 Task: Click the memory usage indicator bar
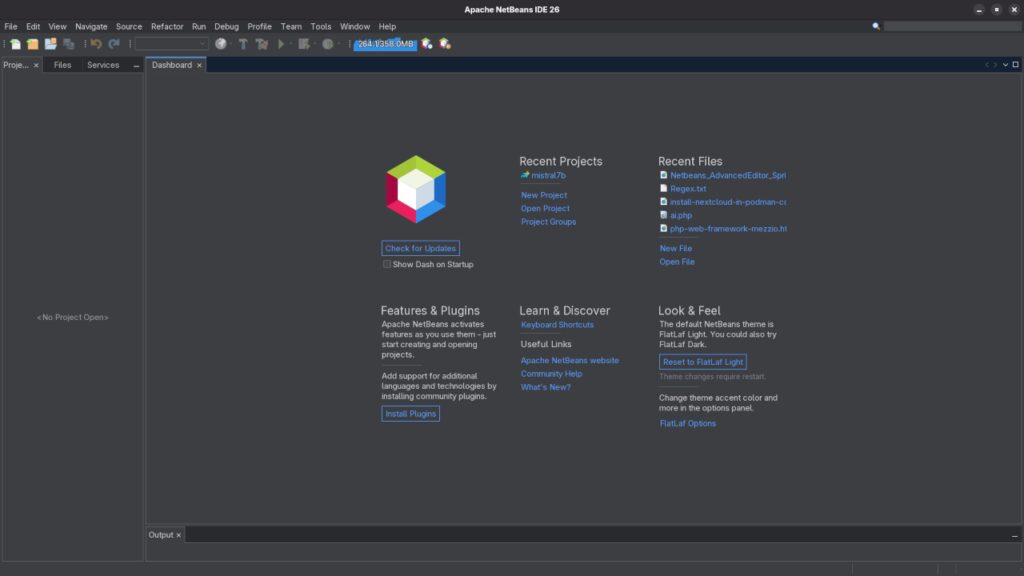(x=385, y=44)
